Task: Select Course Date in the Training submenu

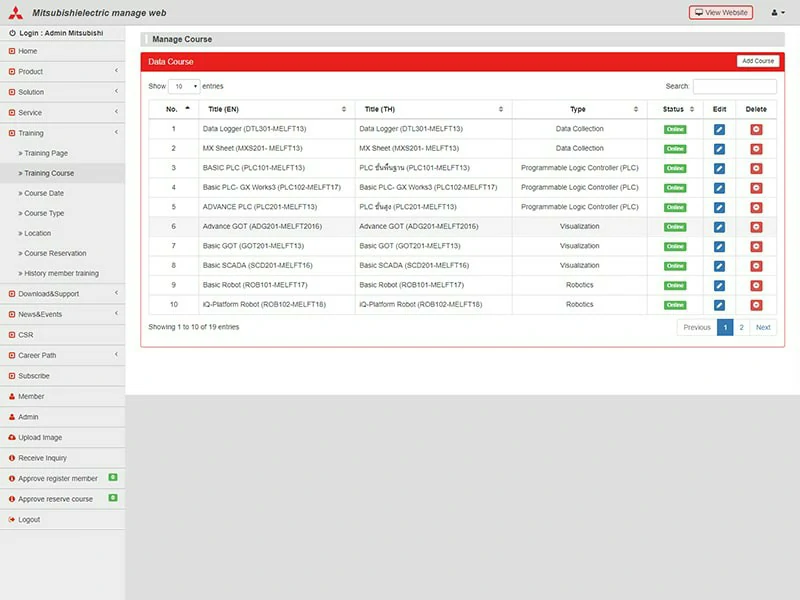Action: pyautogui.click(x=44, y=193)
